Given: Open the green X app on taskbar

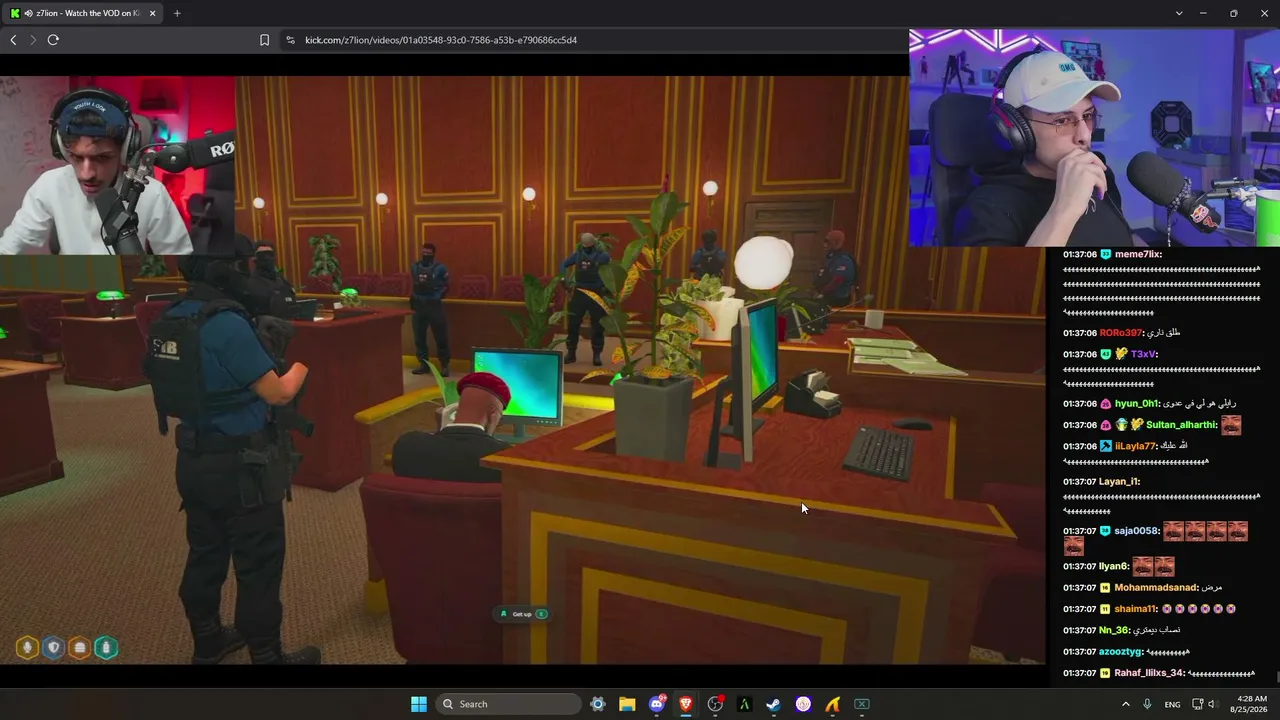Looking at the screenshot, I should click(x=862, y=704).
